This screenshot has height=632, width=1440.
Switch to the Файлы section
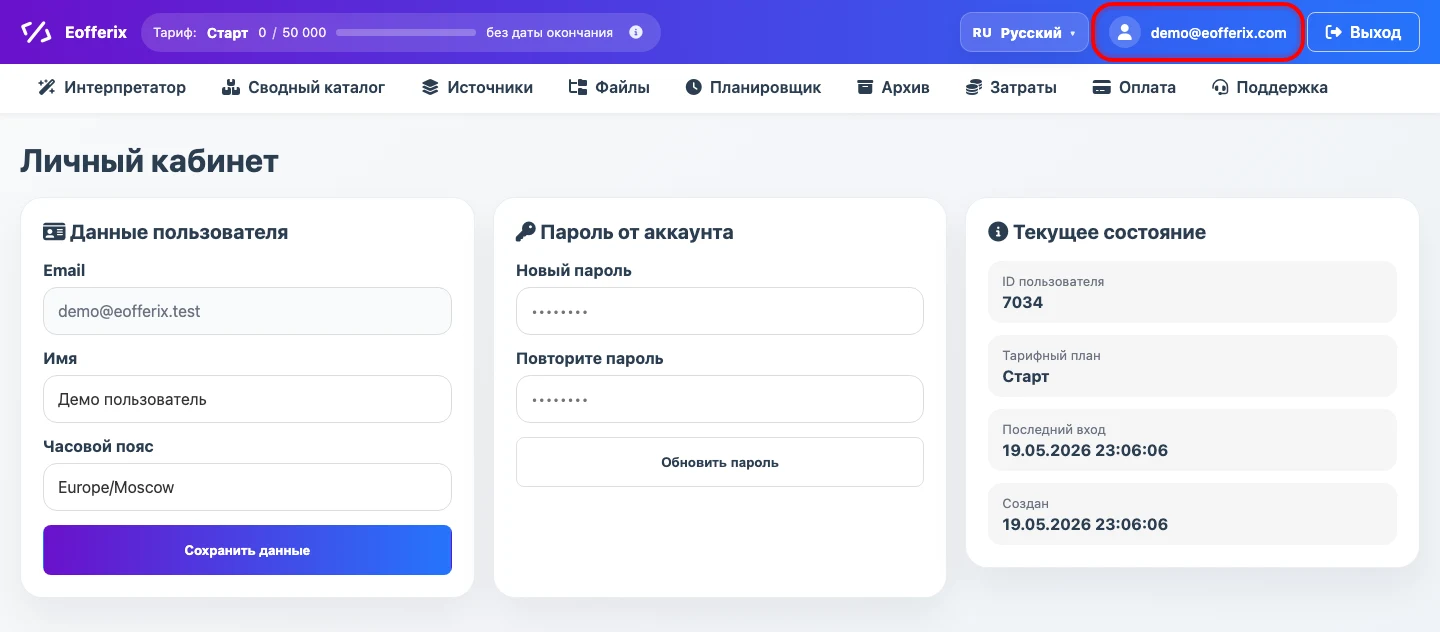[x=609, y=87]
